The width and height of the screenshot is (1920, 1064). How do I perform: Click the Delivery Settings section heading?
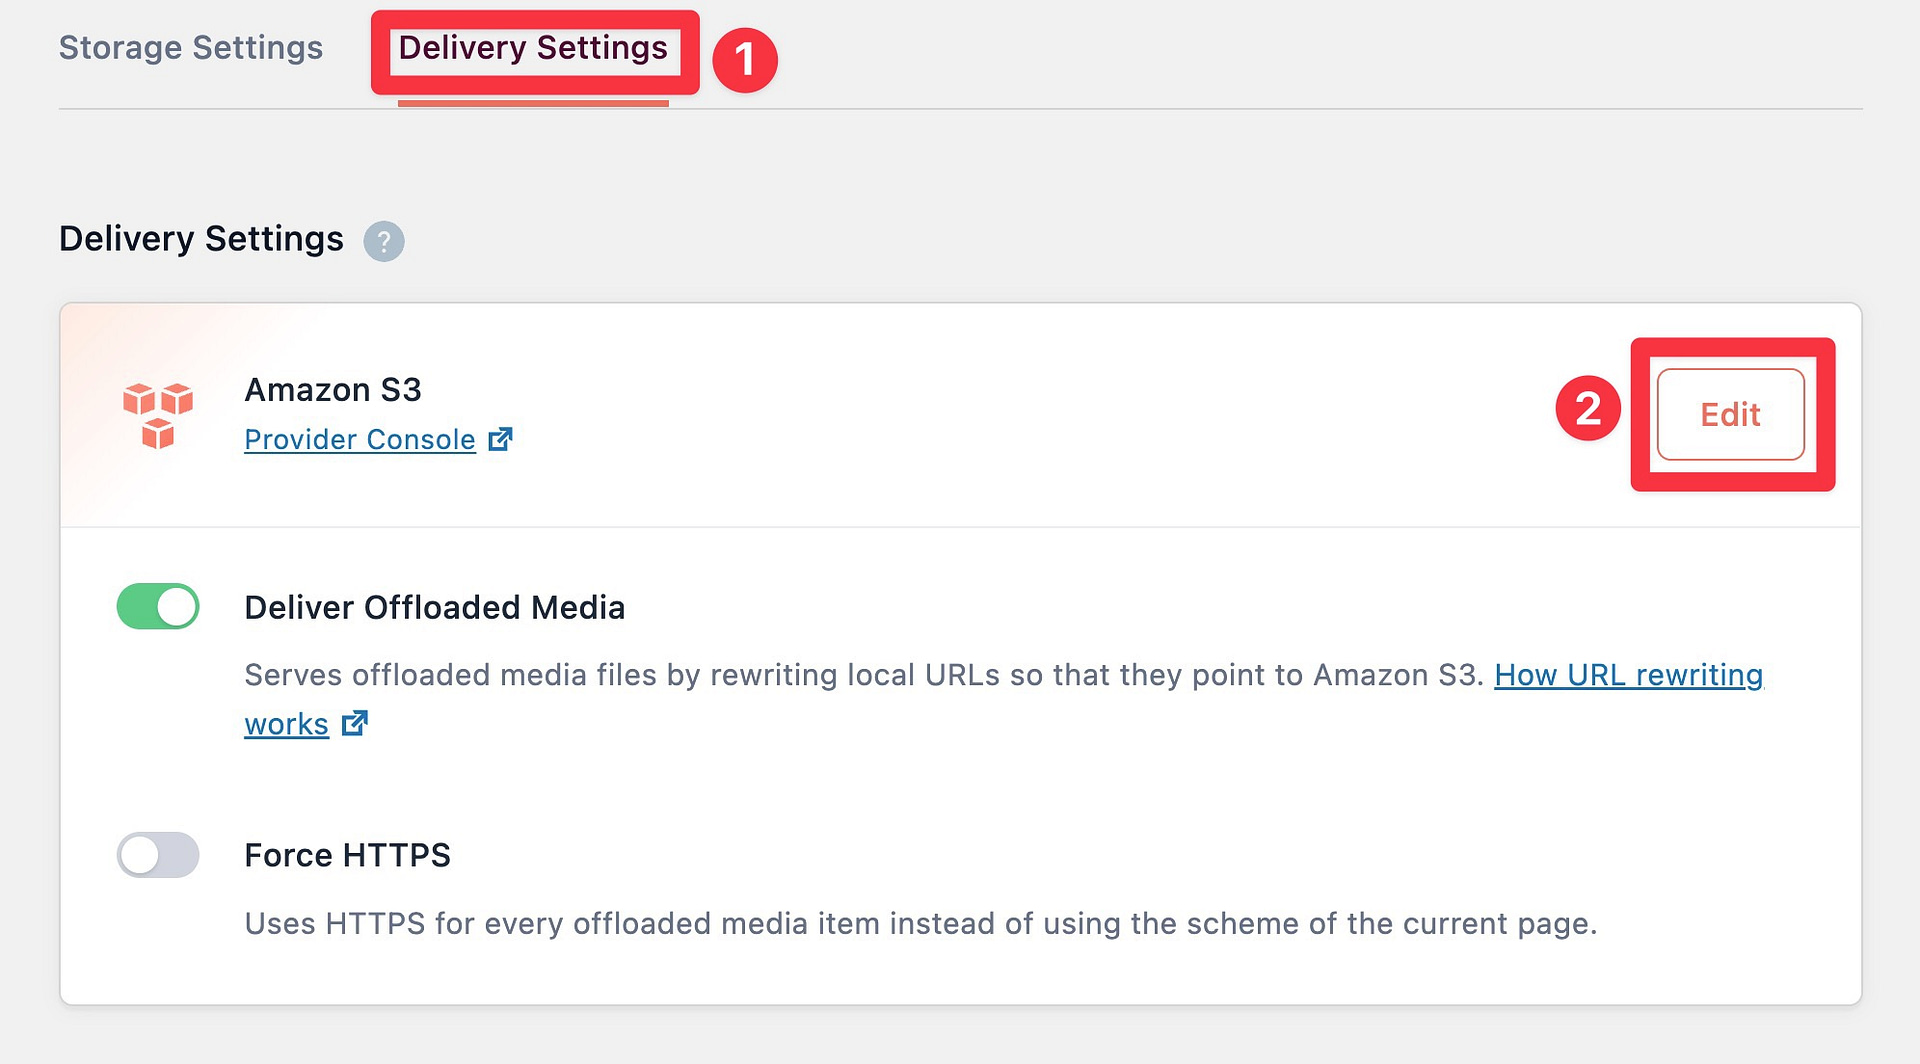[x=200, y=239]
